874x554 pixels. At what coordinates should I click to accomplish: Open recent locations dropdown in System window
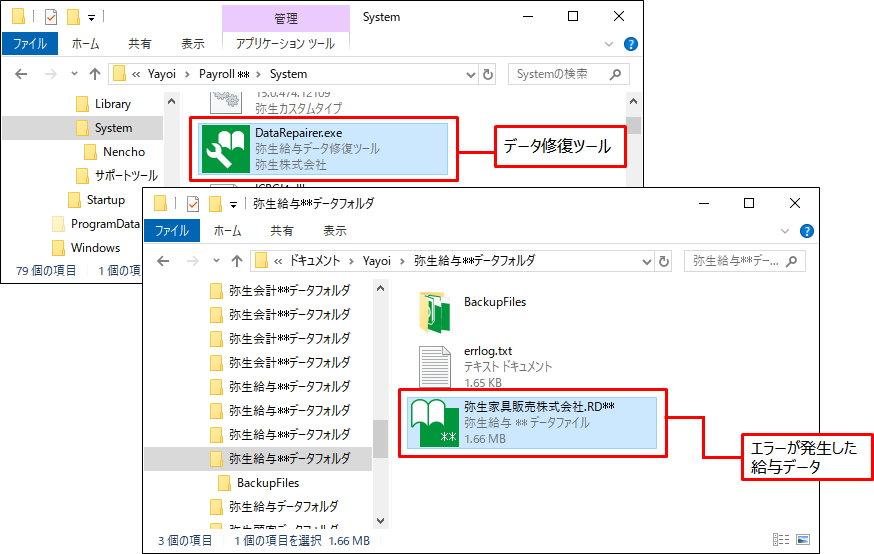74,74
